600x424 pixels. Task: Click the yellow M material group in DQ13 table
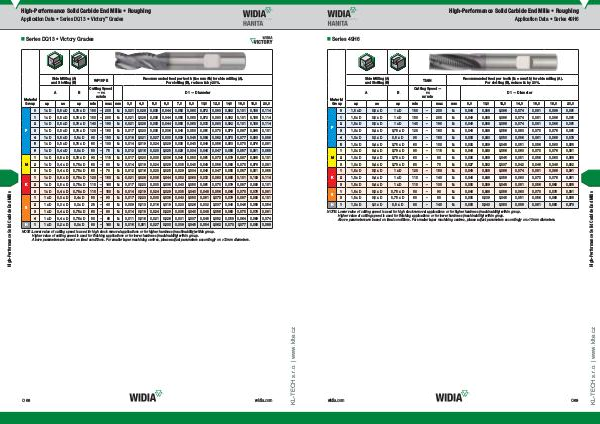pyautogui.click(x=26, y=165)
